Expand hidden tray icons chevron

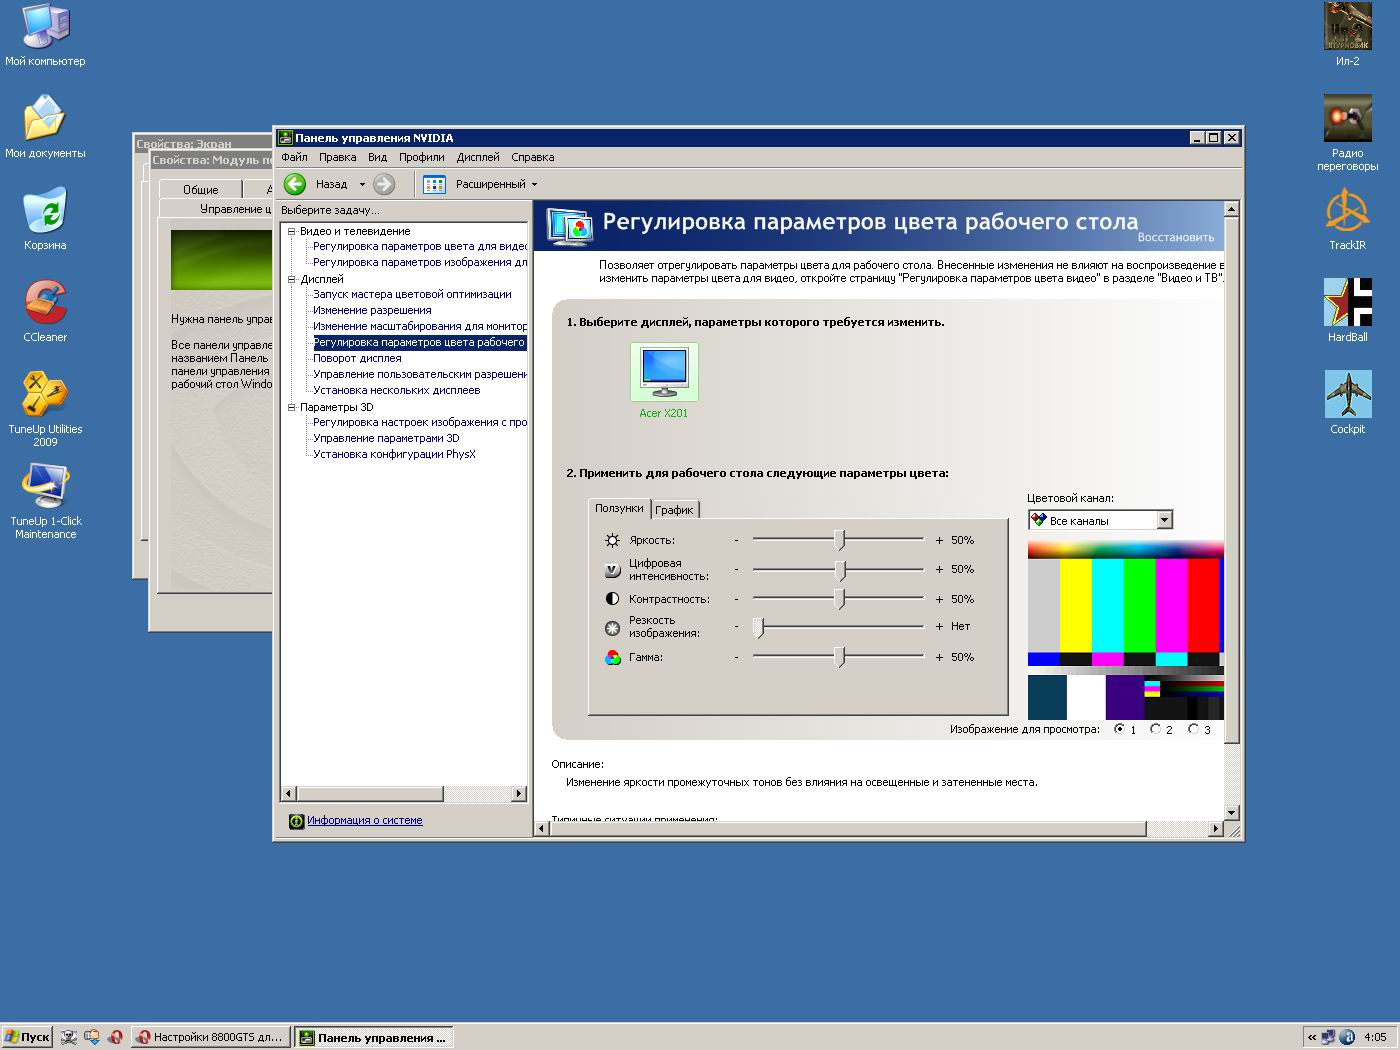(x=1312, y=1037)
